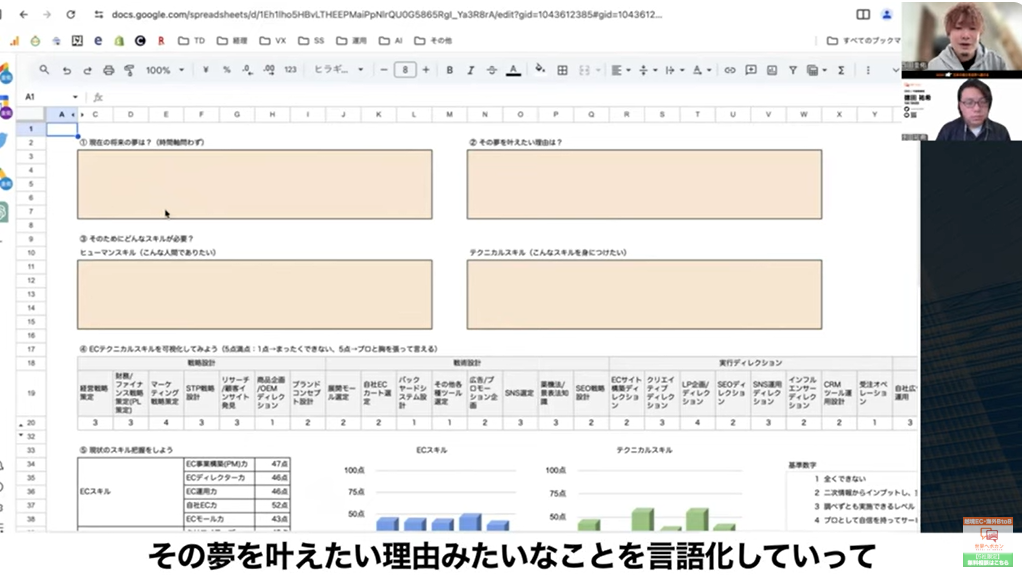Toggle strikethrough formatting
This screenshot has height=576, width=1022.
pyautogui.click(x=491, y=70)
